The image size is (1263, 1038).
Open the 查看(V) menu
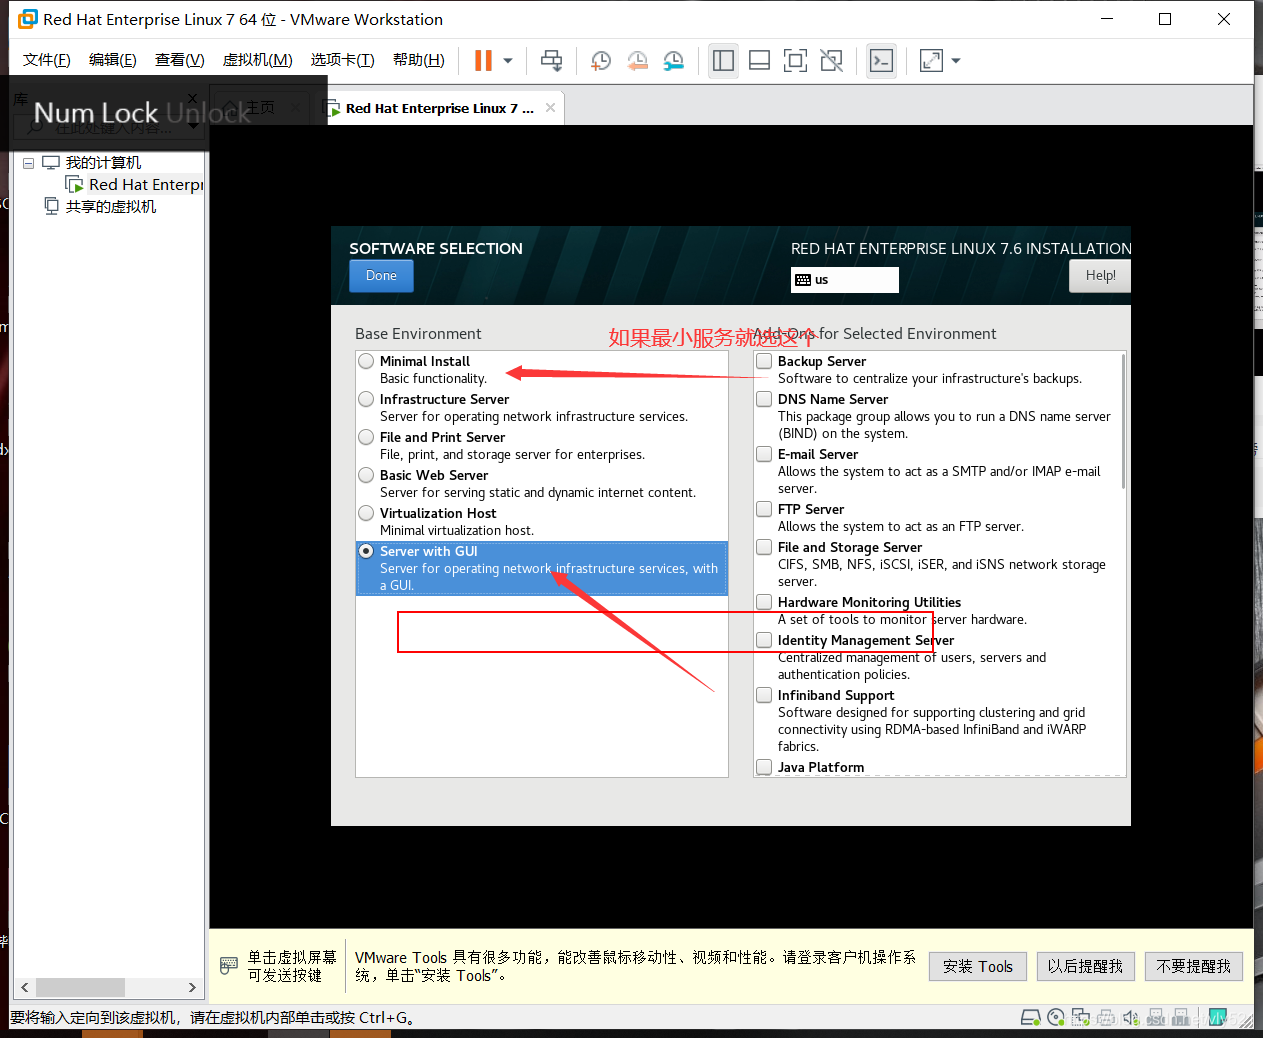(179, 60)
